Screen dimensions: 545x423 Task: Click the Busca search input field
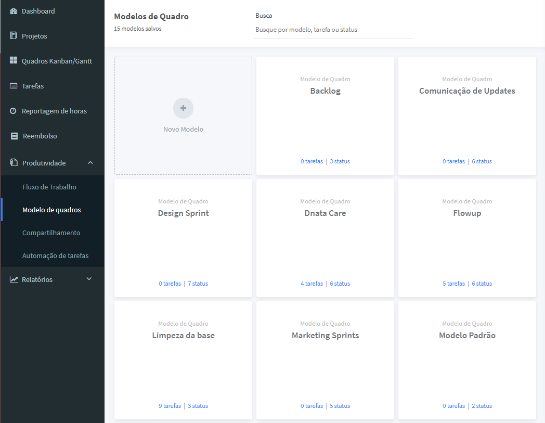click(333, 30)
